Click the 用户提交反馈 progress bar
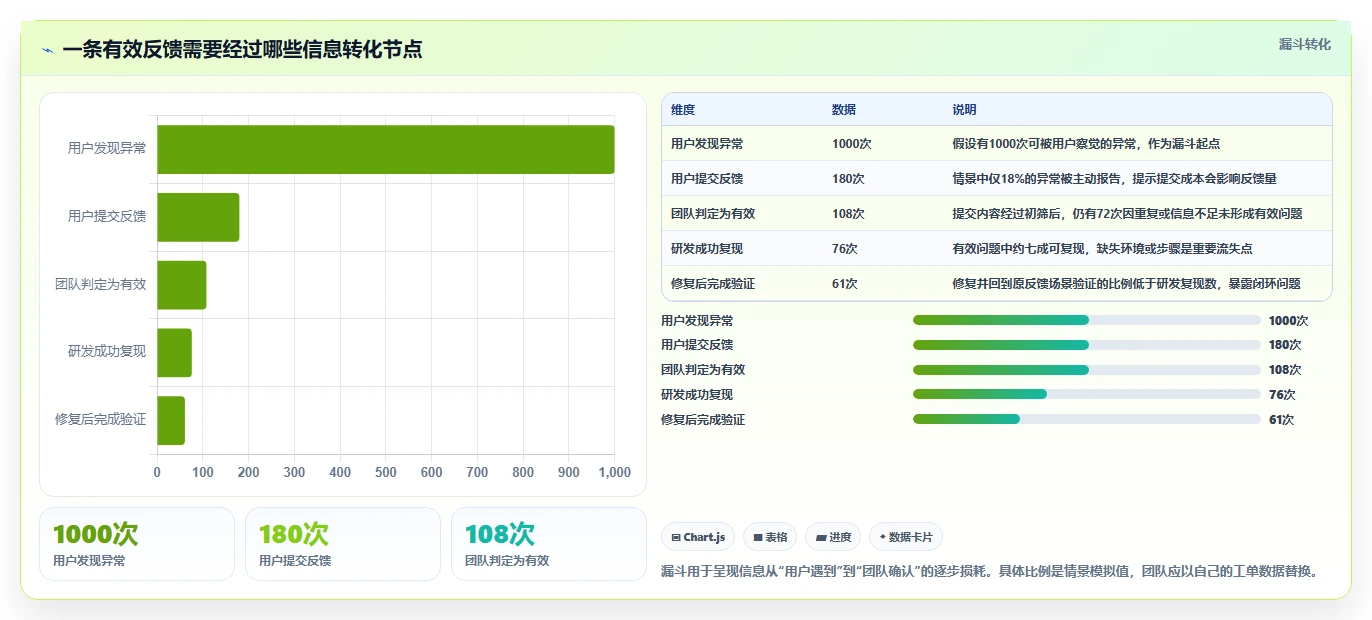 pyautogui.click(x=1086, y=345)
